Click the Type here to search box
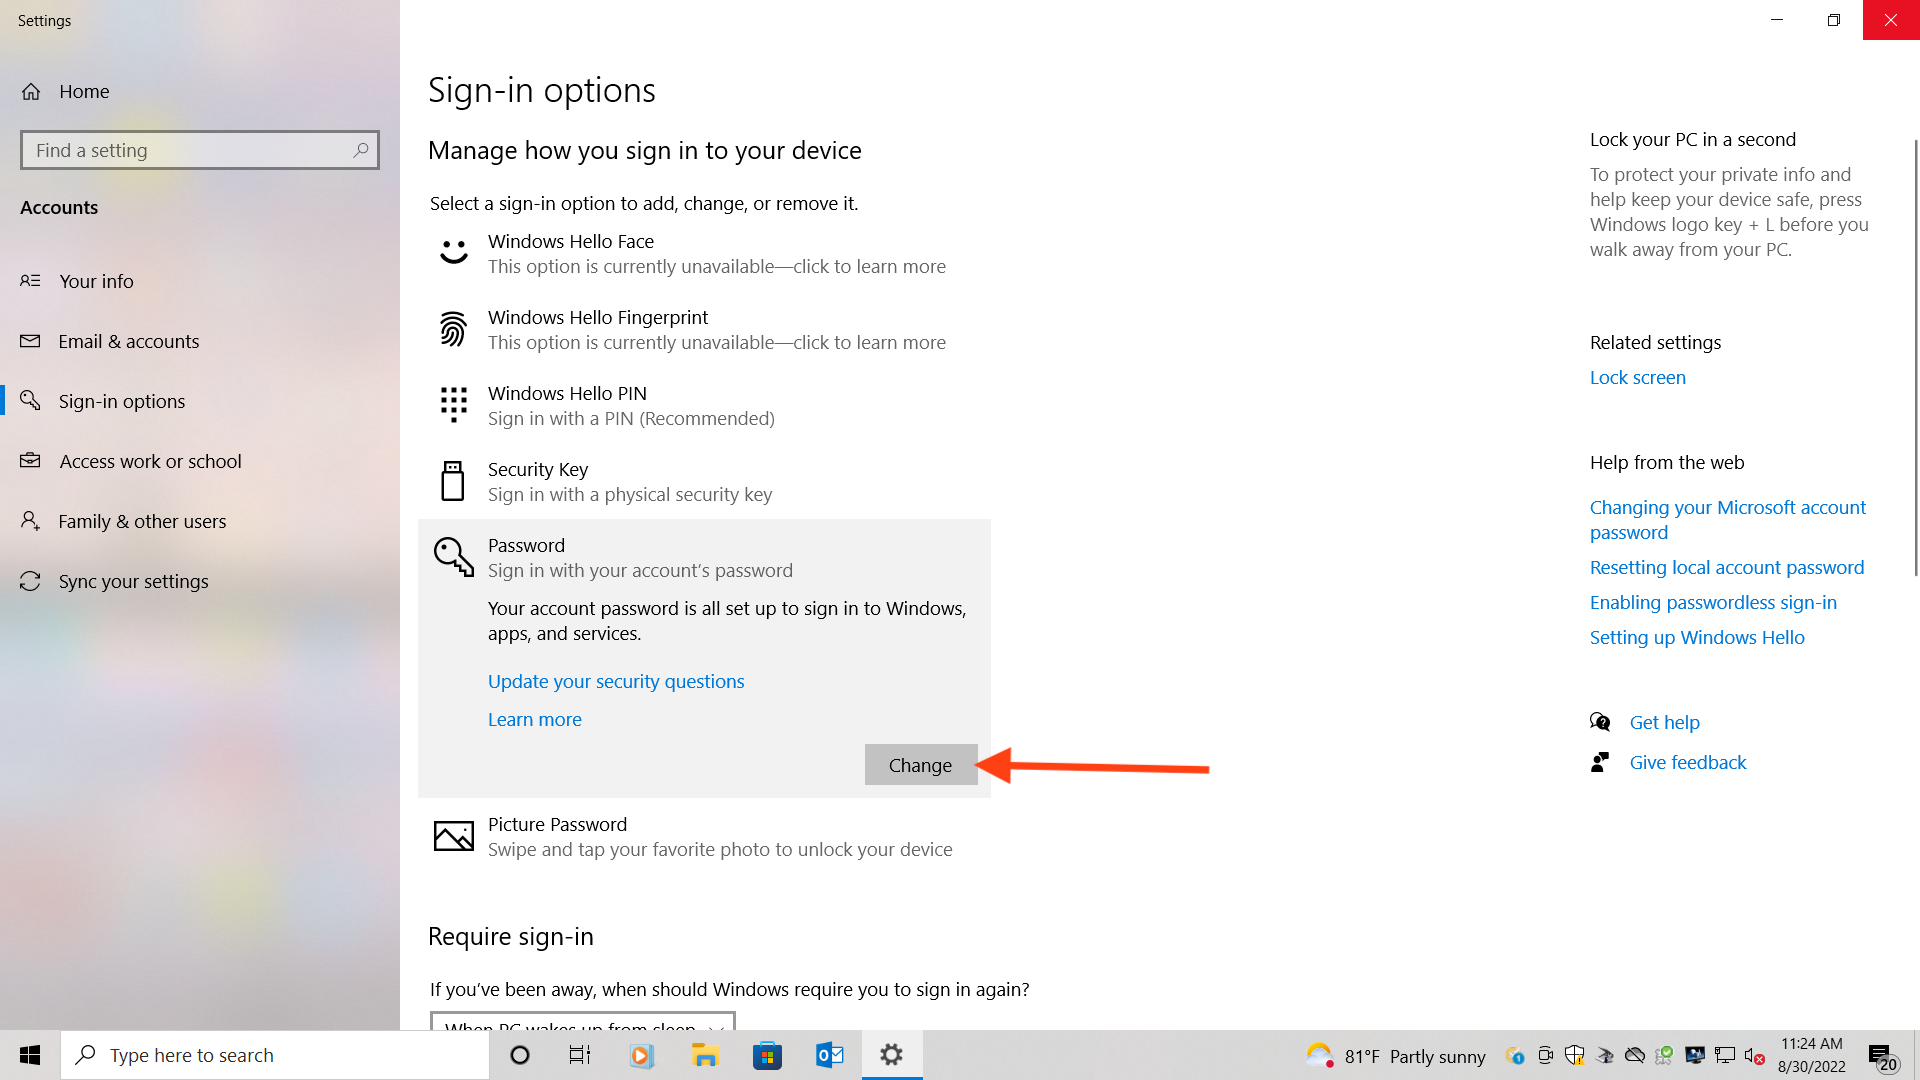Viewport: 1920px width, 1080px height. tap(275, 1055)
